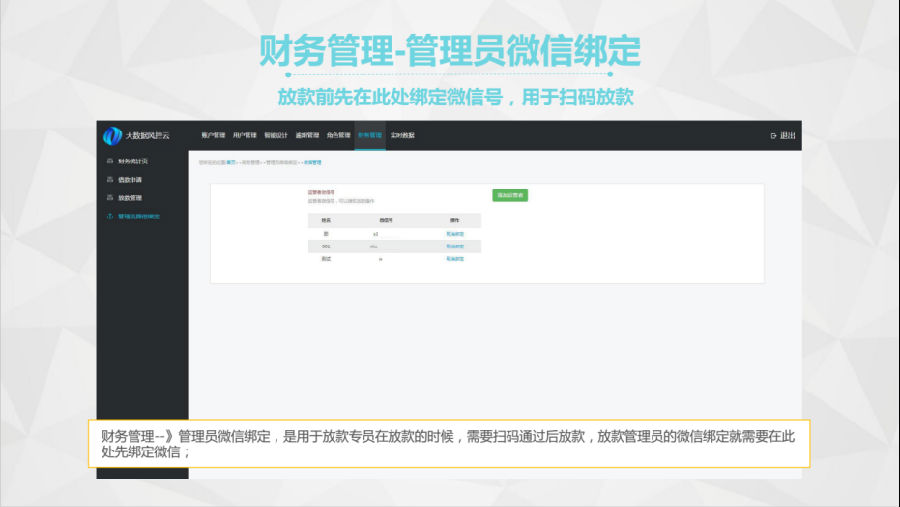Select the active 财务管理 menu tab
The image size is (900, 507).
tap(370, 135)
